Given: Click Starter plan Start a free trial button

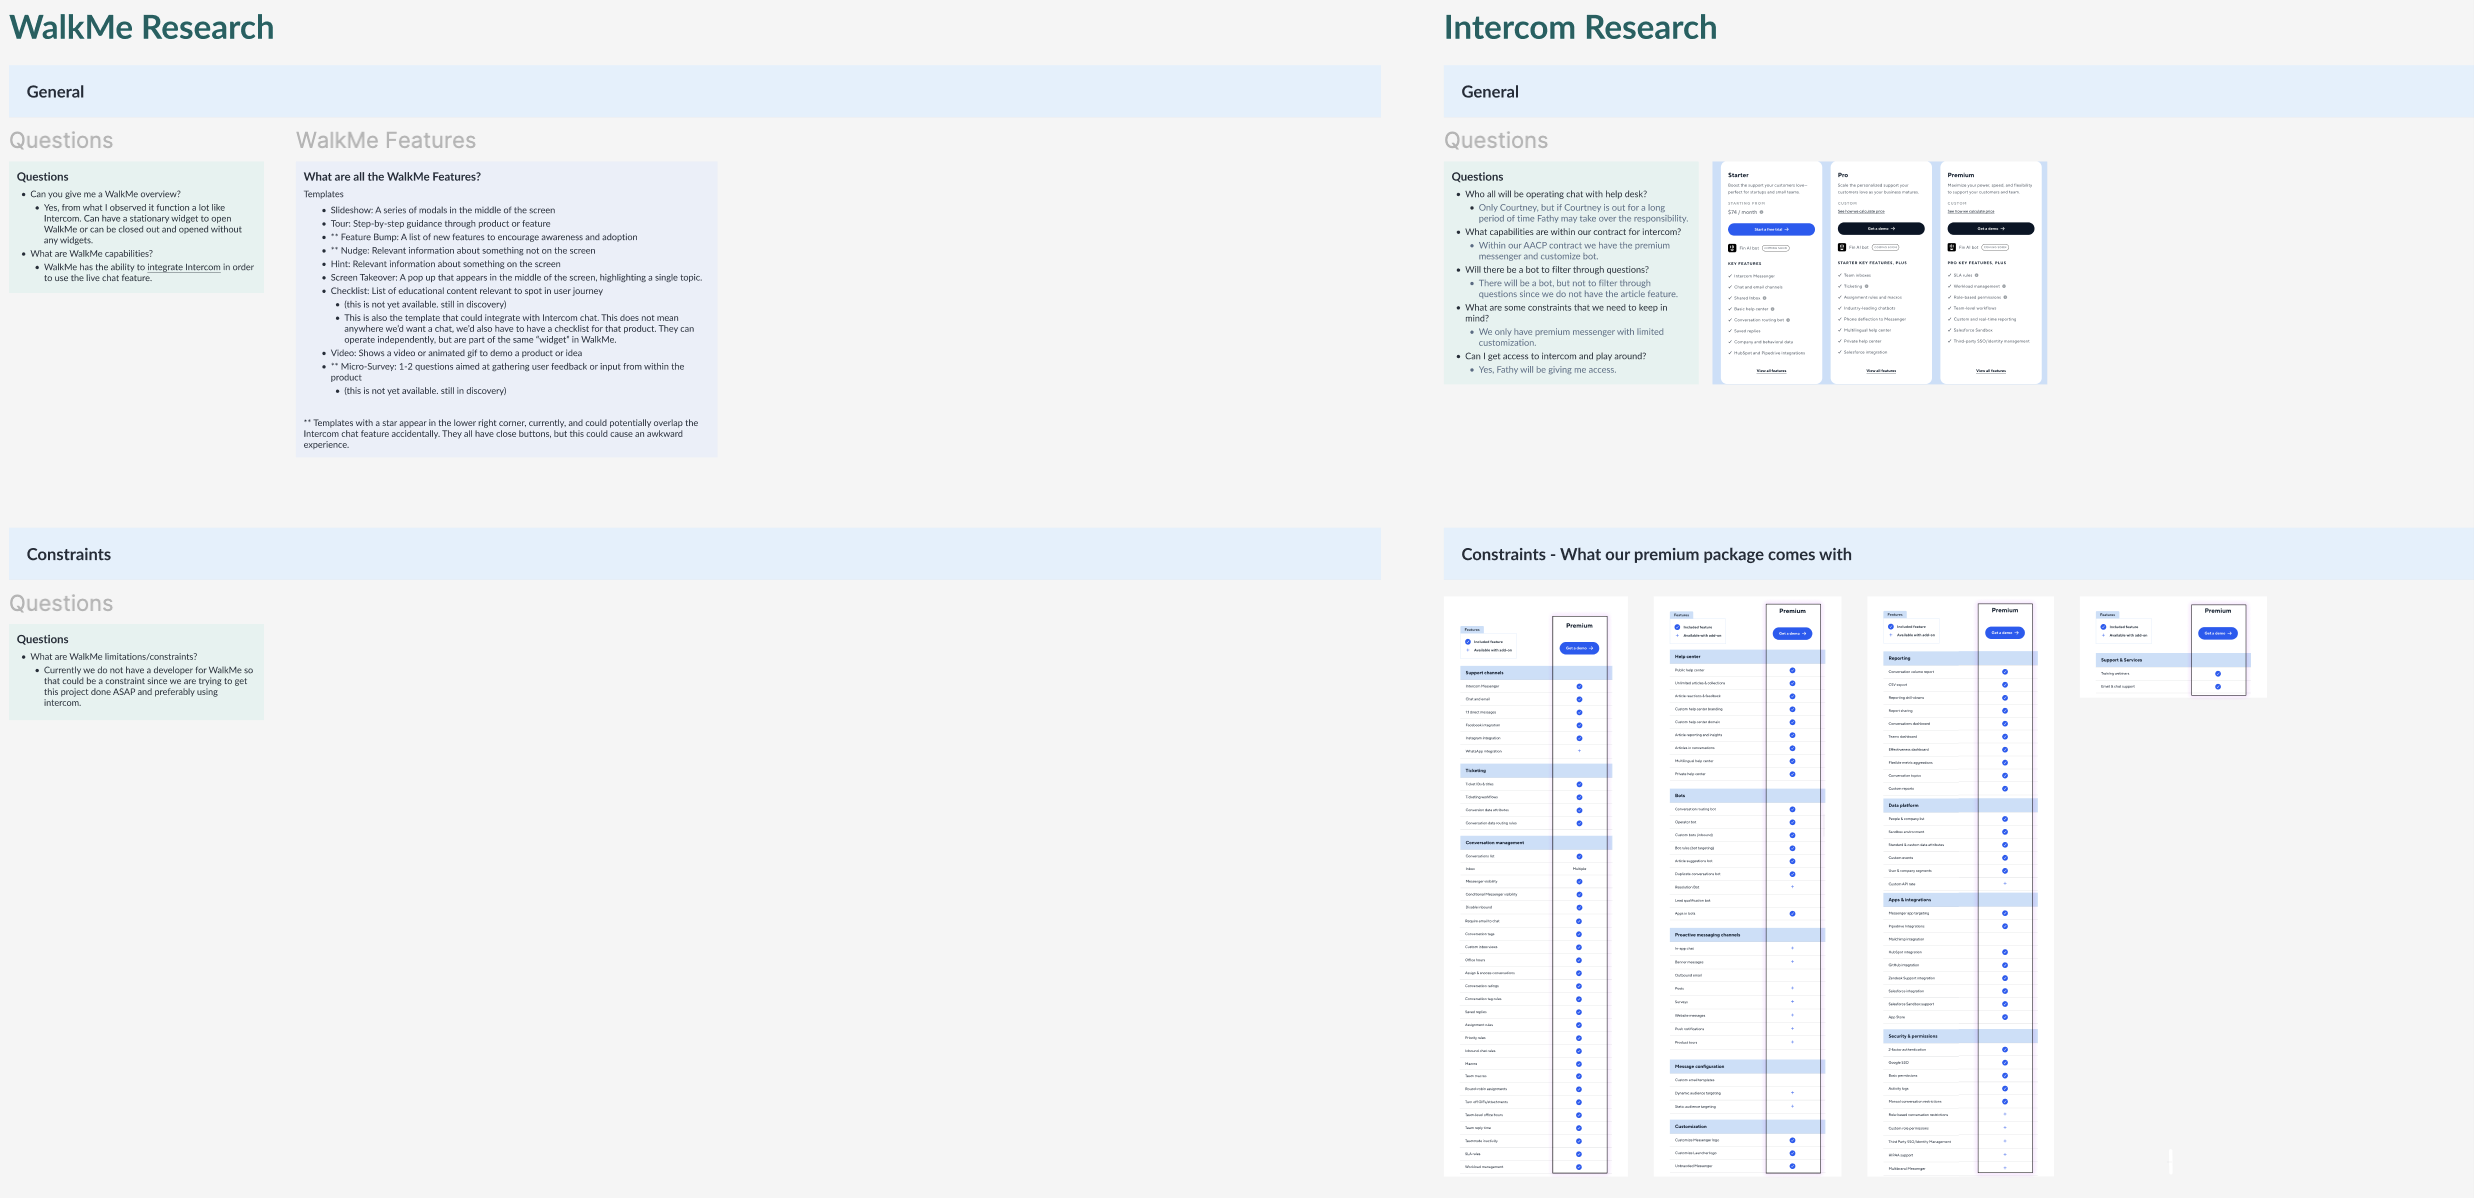Looking at the screenshot, I should pyautogui.click(x=1771, y=229).
